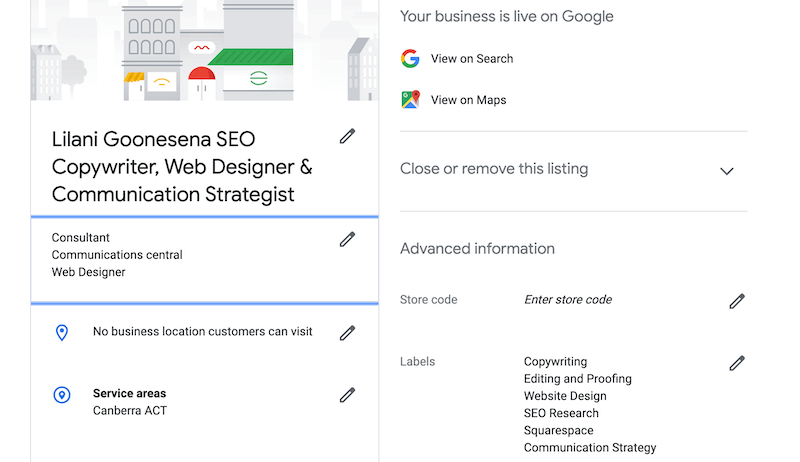Click the business name heading text
This screenshot has height=462, width=800.
click(x=182, y=167)
